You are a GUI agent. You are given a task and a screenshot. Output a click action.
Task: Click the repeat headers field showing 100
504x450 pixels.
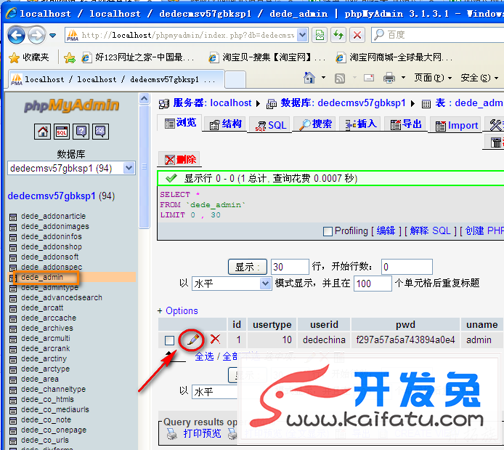point(372,284)
